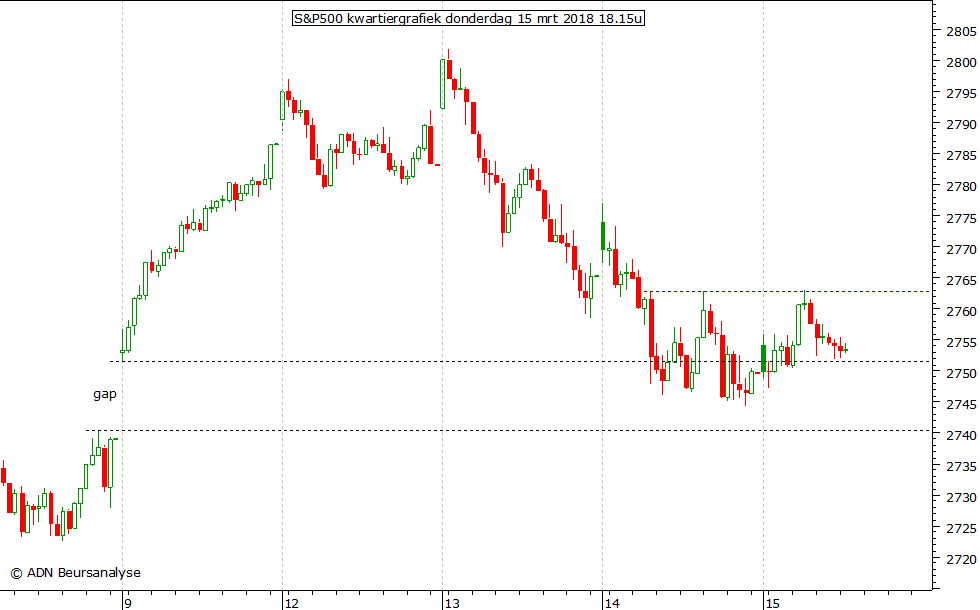Click the 2755 price axis label
Viewport: 980px width, 610px height.
[961, 342]
